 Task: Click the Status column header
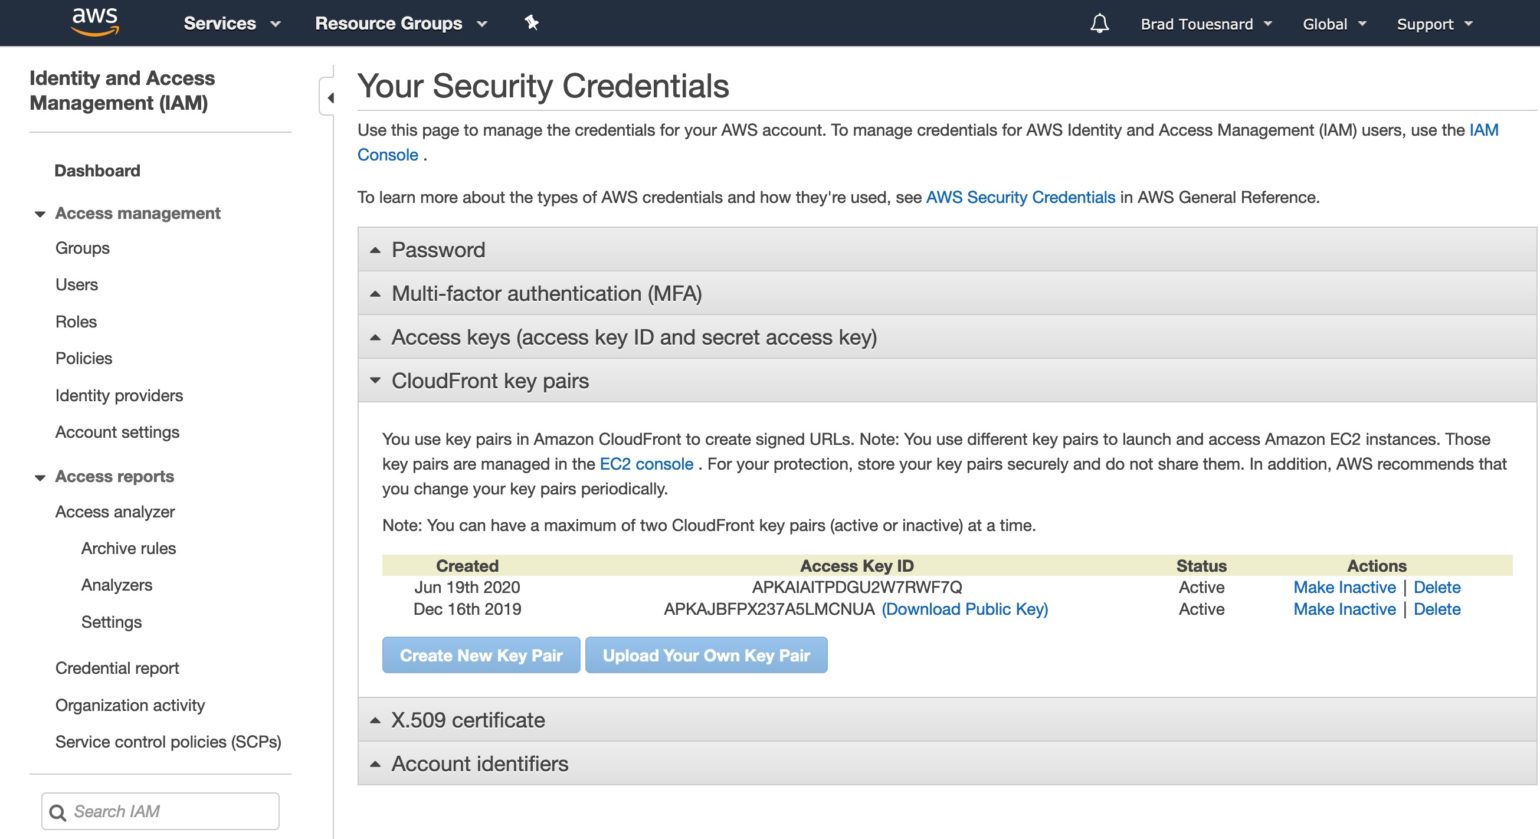click(x=1201, y=566)
